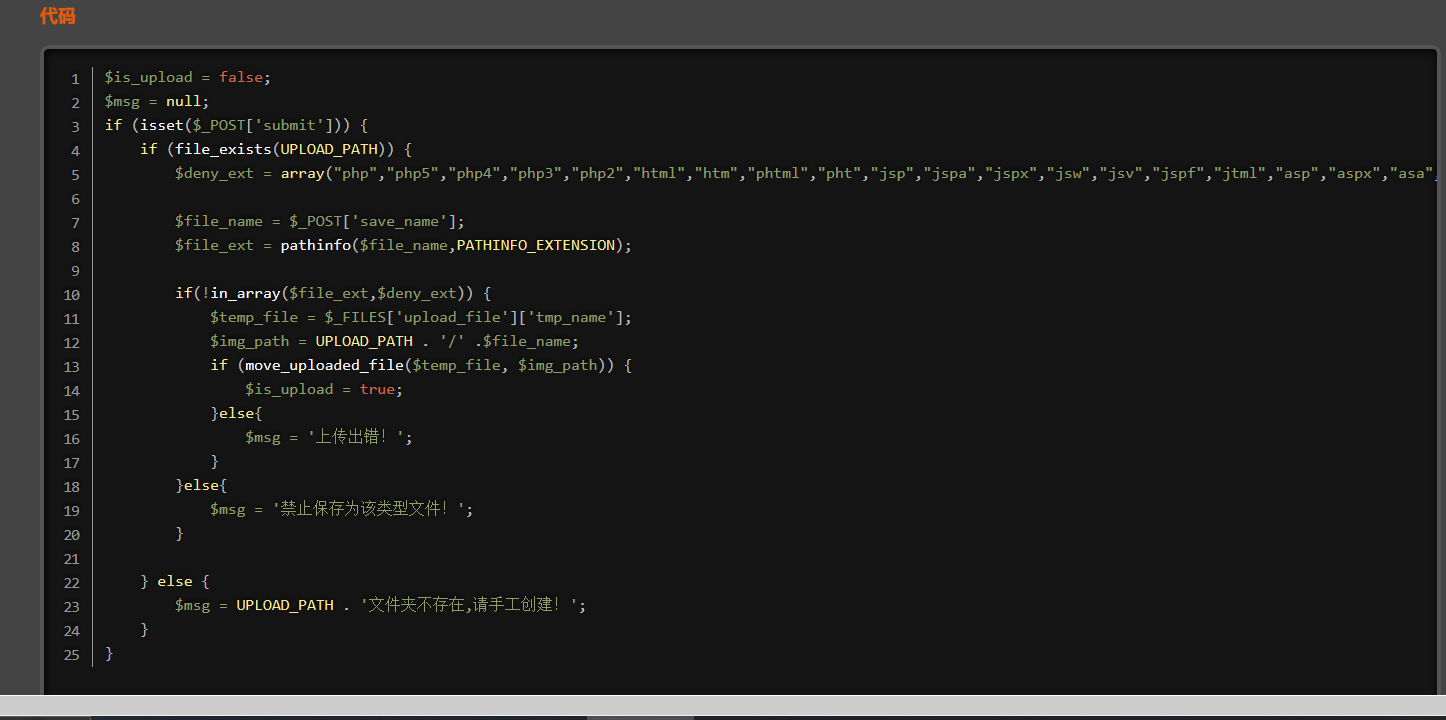Click the '}else{' on line 15
The image size is (1446, 720).
[x=236, y=413]
